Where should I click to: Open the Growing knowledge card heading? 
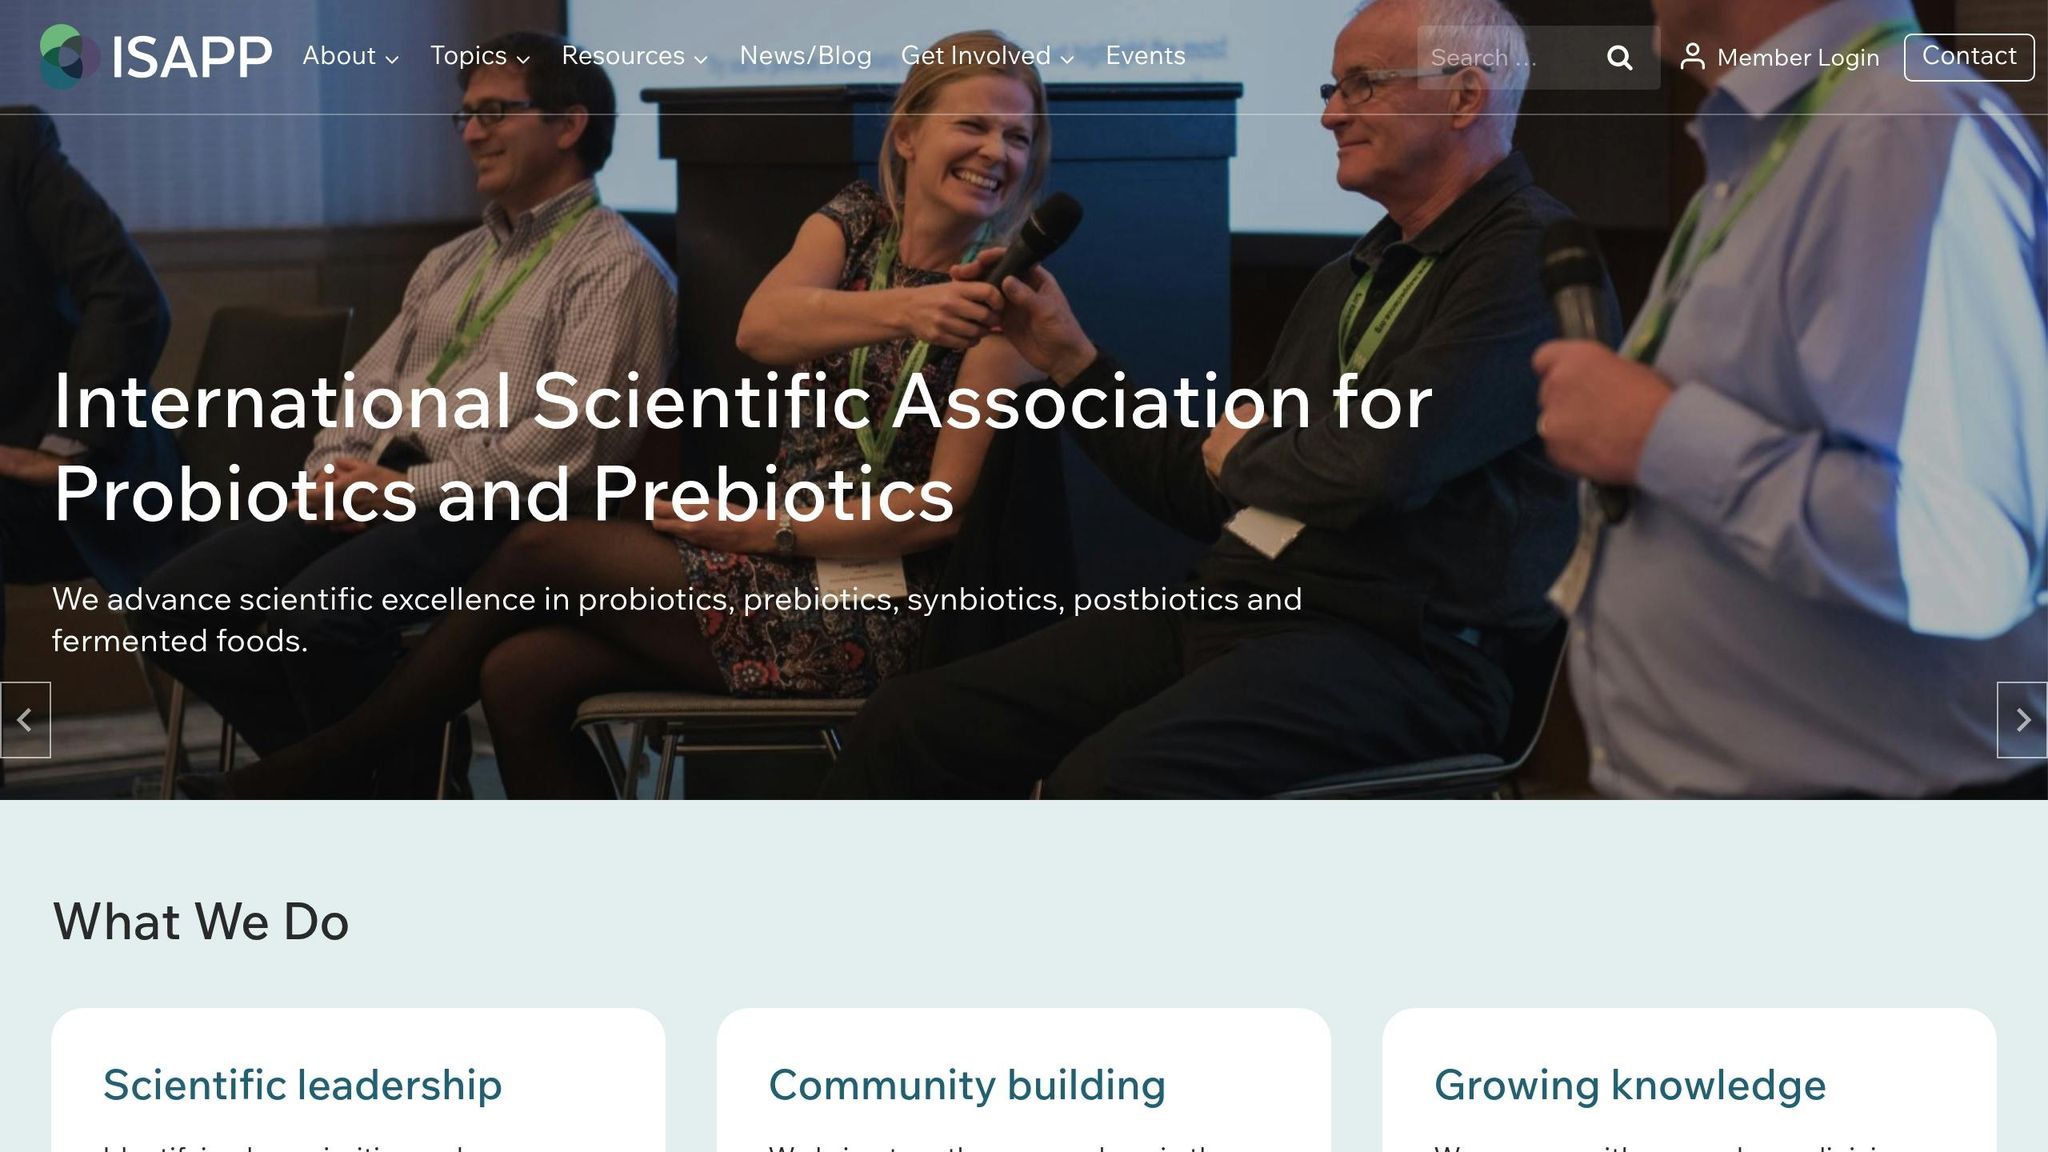[1629, 1085]
